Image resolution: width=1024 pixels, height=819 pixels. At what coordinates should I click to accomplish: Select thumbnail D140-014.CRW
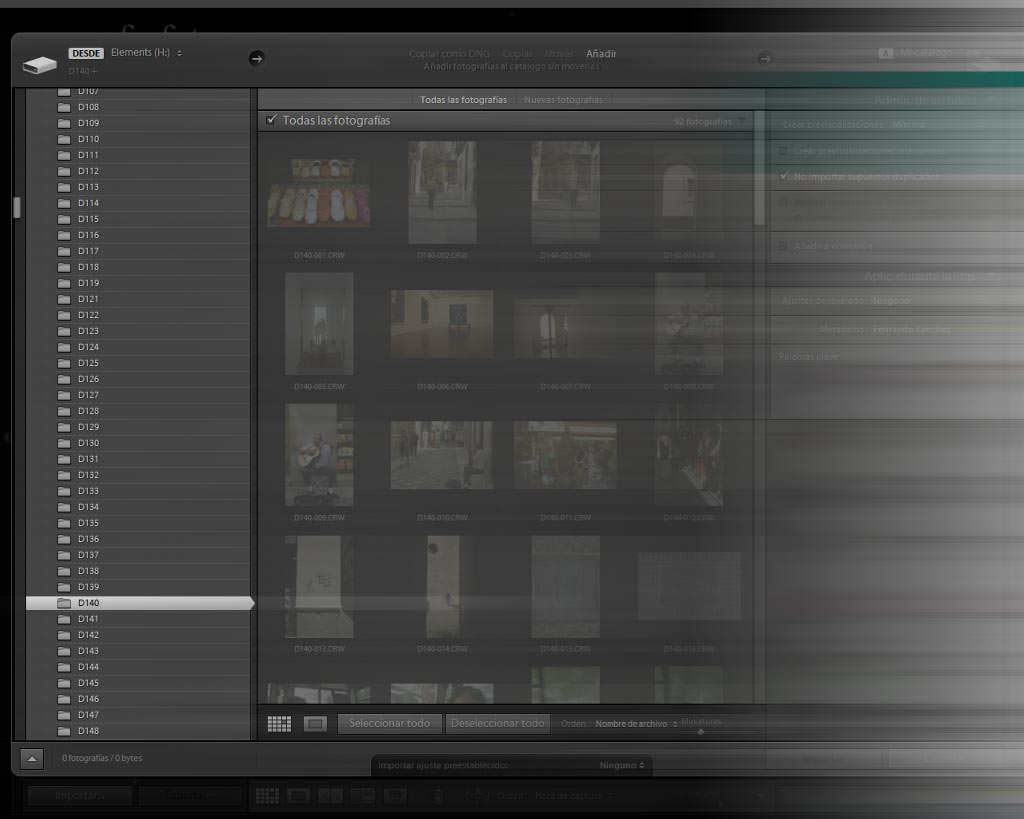442,586
